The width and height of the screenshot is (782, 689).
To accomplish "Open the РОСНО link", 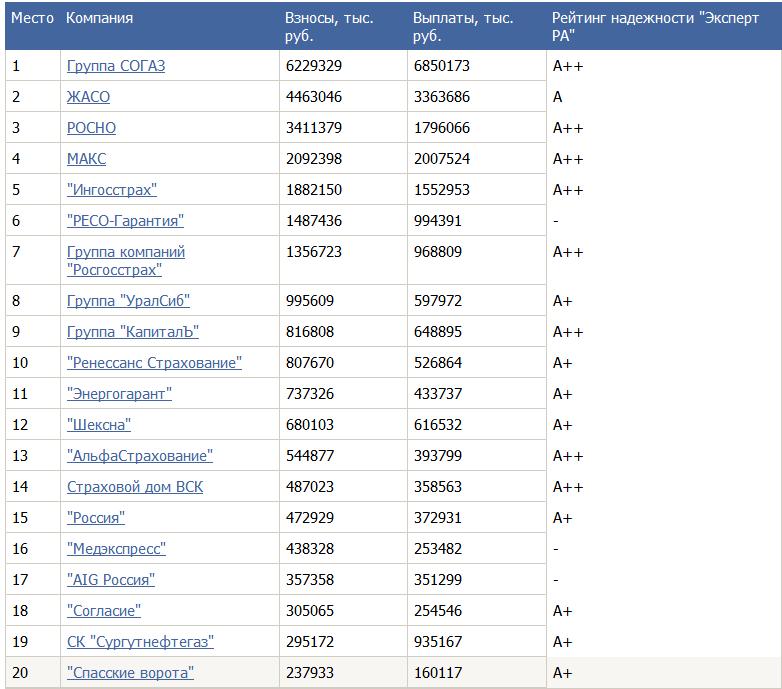I will tap(91, 128).
